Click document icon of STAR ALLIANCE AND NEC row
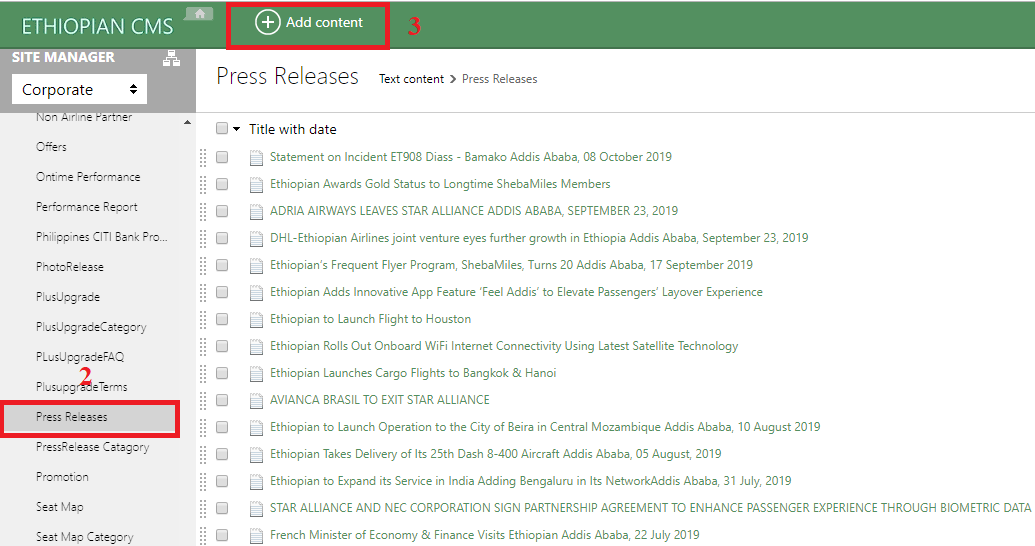1035x546 pixels. point(256,510)
